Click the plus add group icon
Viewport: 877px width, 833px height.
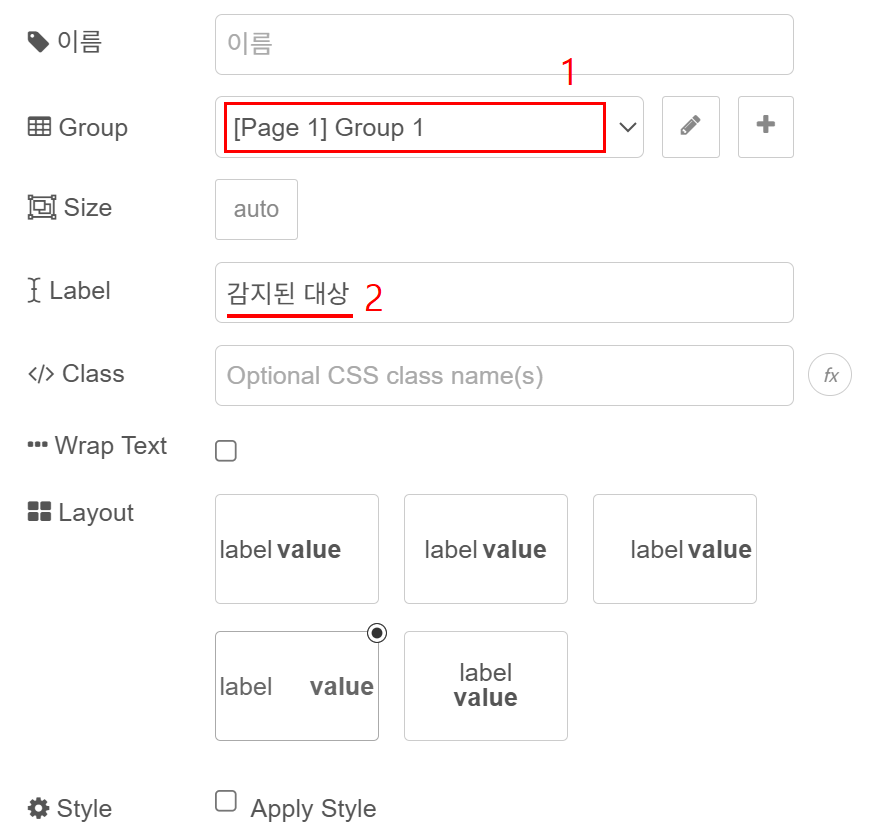(765, 127)
